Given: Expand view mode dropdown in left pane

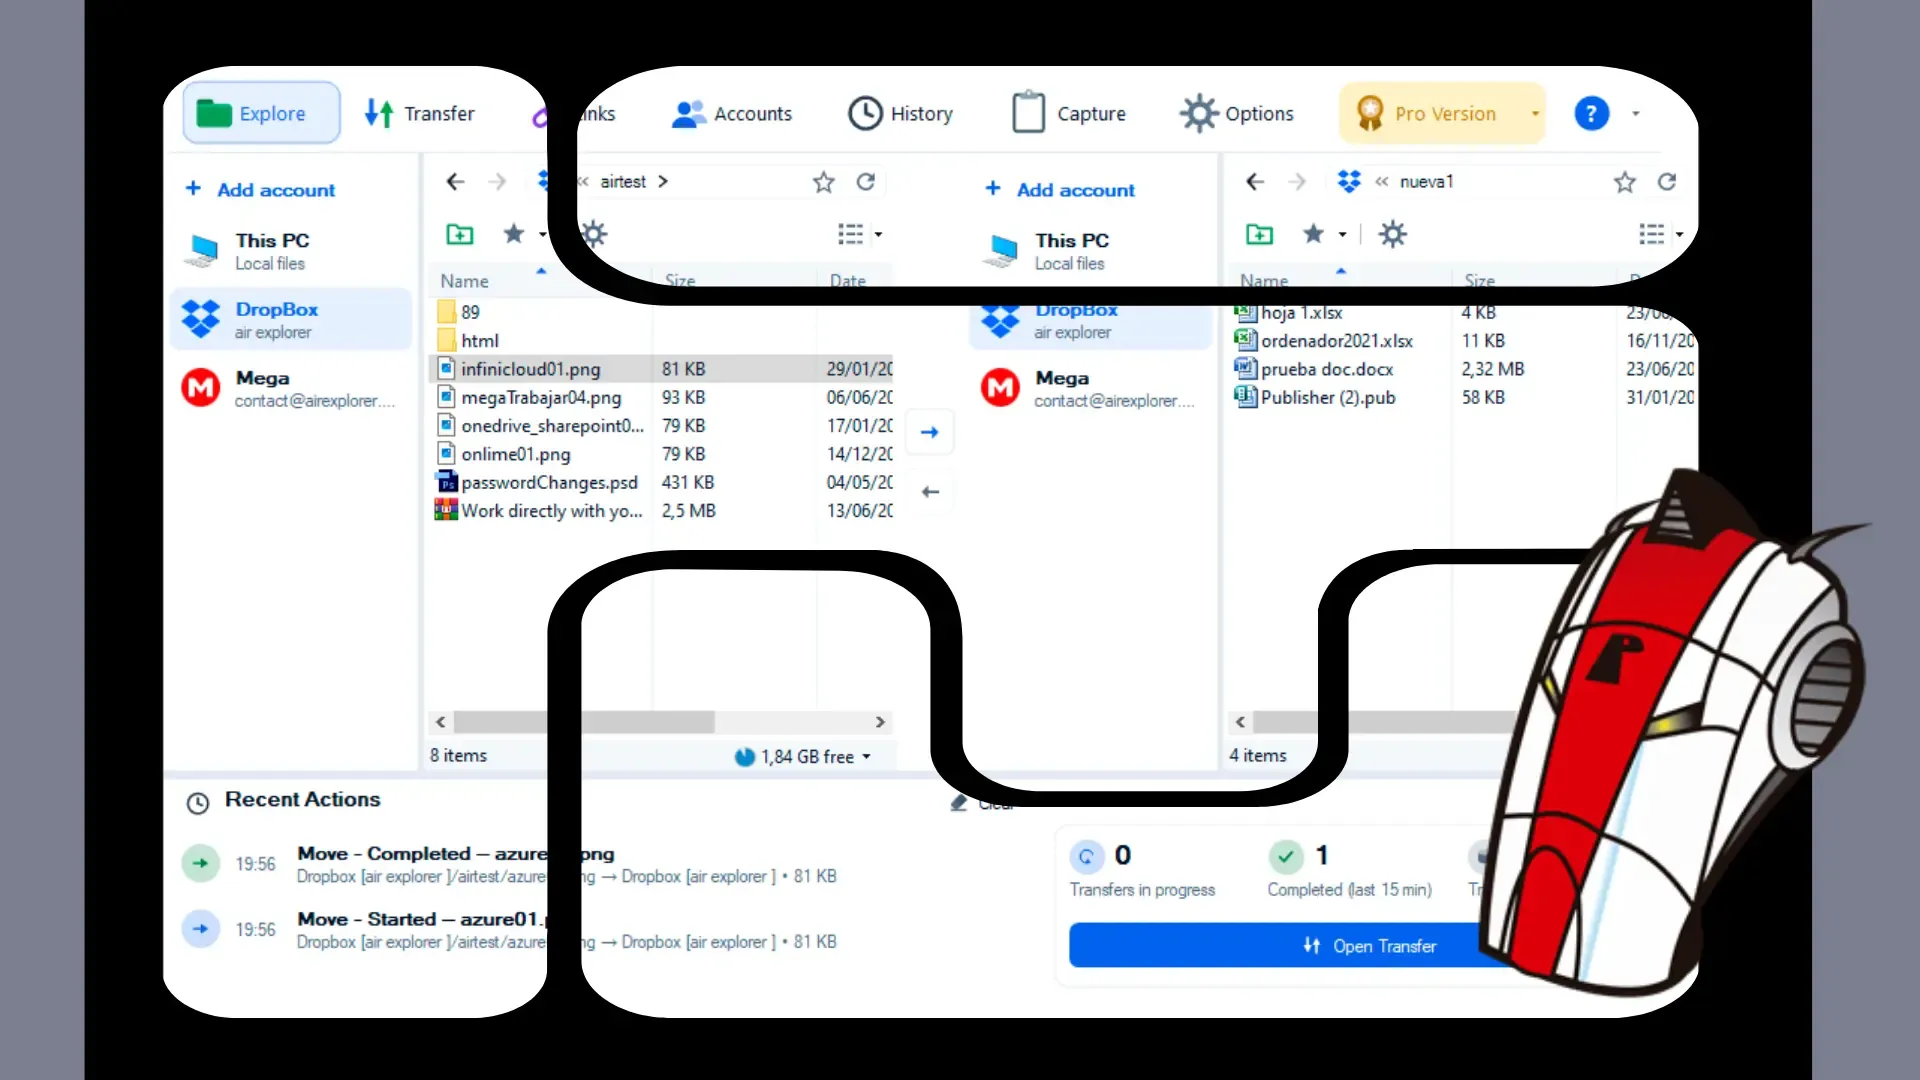Looking at the screenshot, I should click(x=879, y=234).
